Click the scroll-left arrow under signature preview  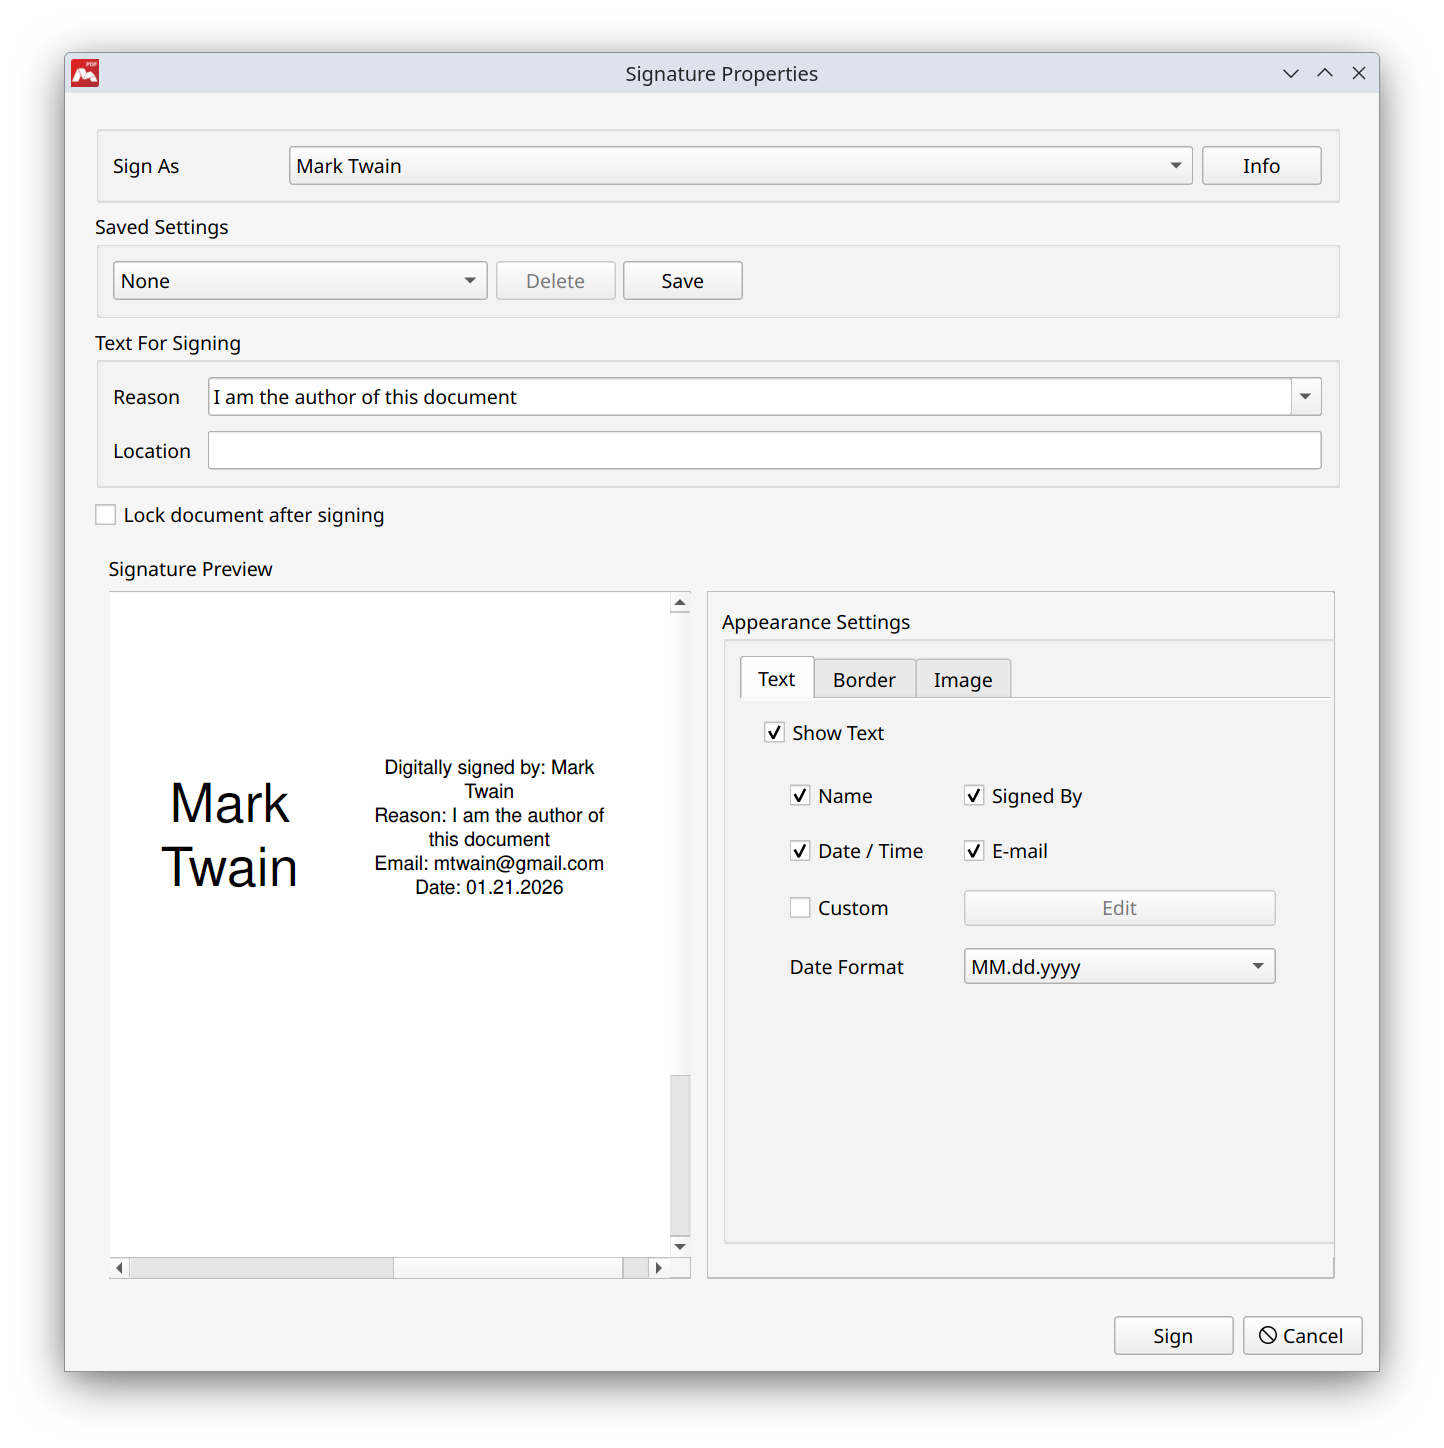[x=120, y=1268]
